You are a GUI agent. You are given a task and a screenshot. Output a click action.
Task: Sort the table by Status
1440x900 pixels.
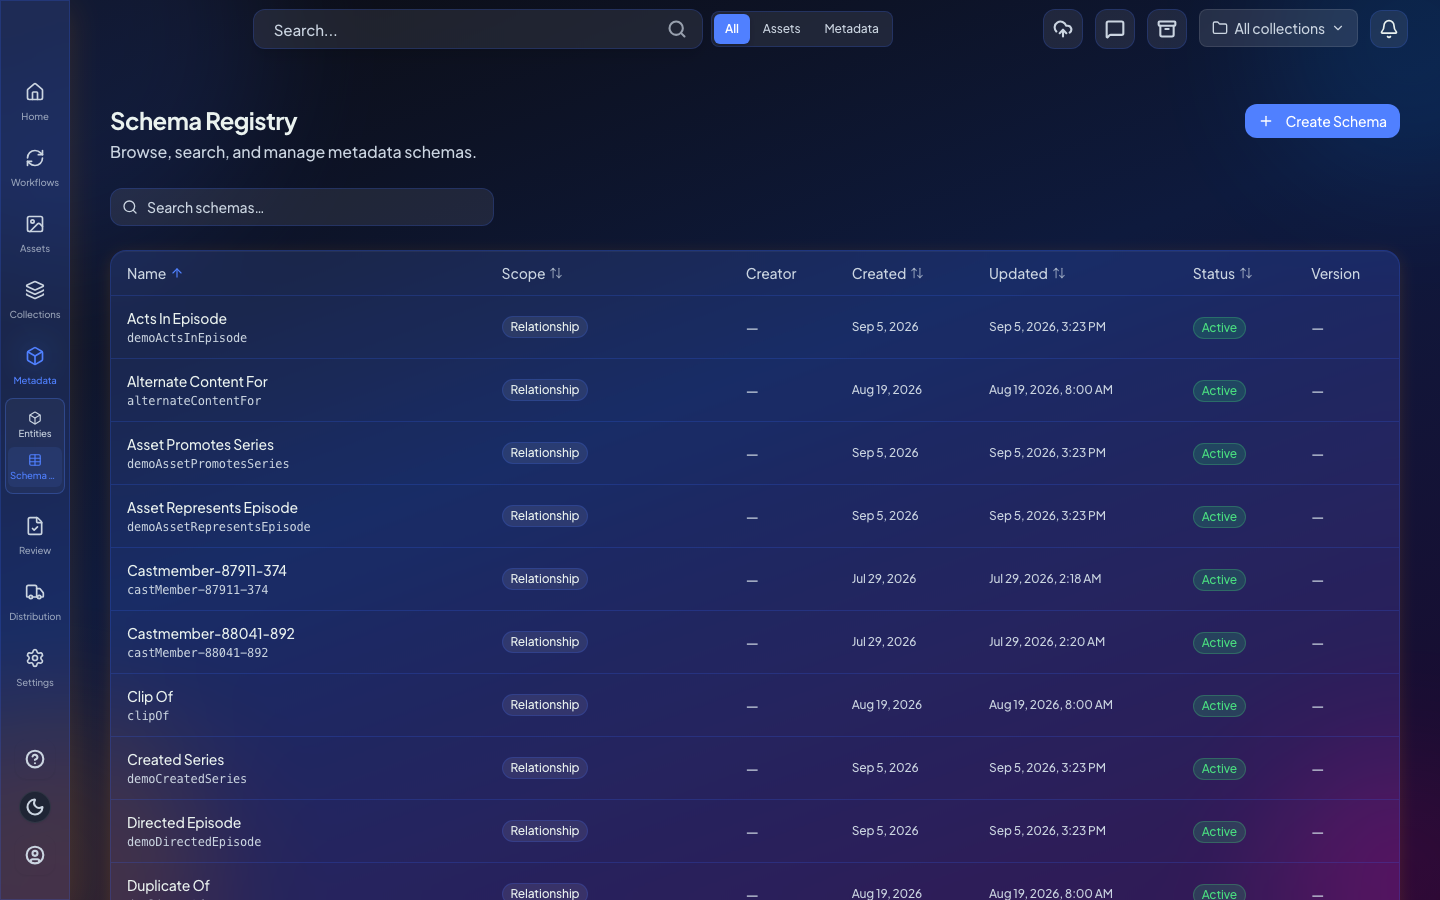click(x=1222, y=274)
